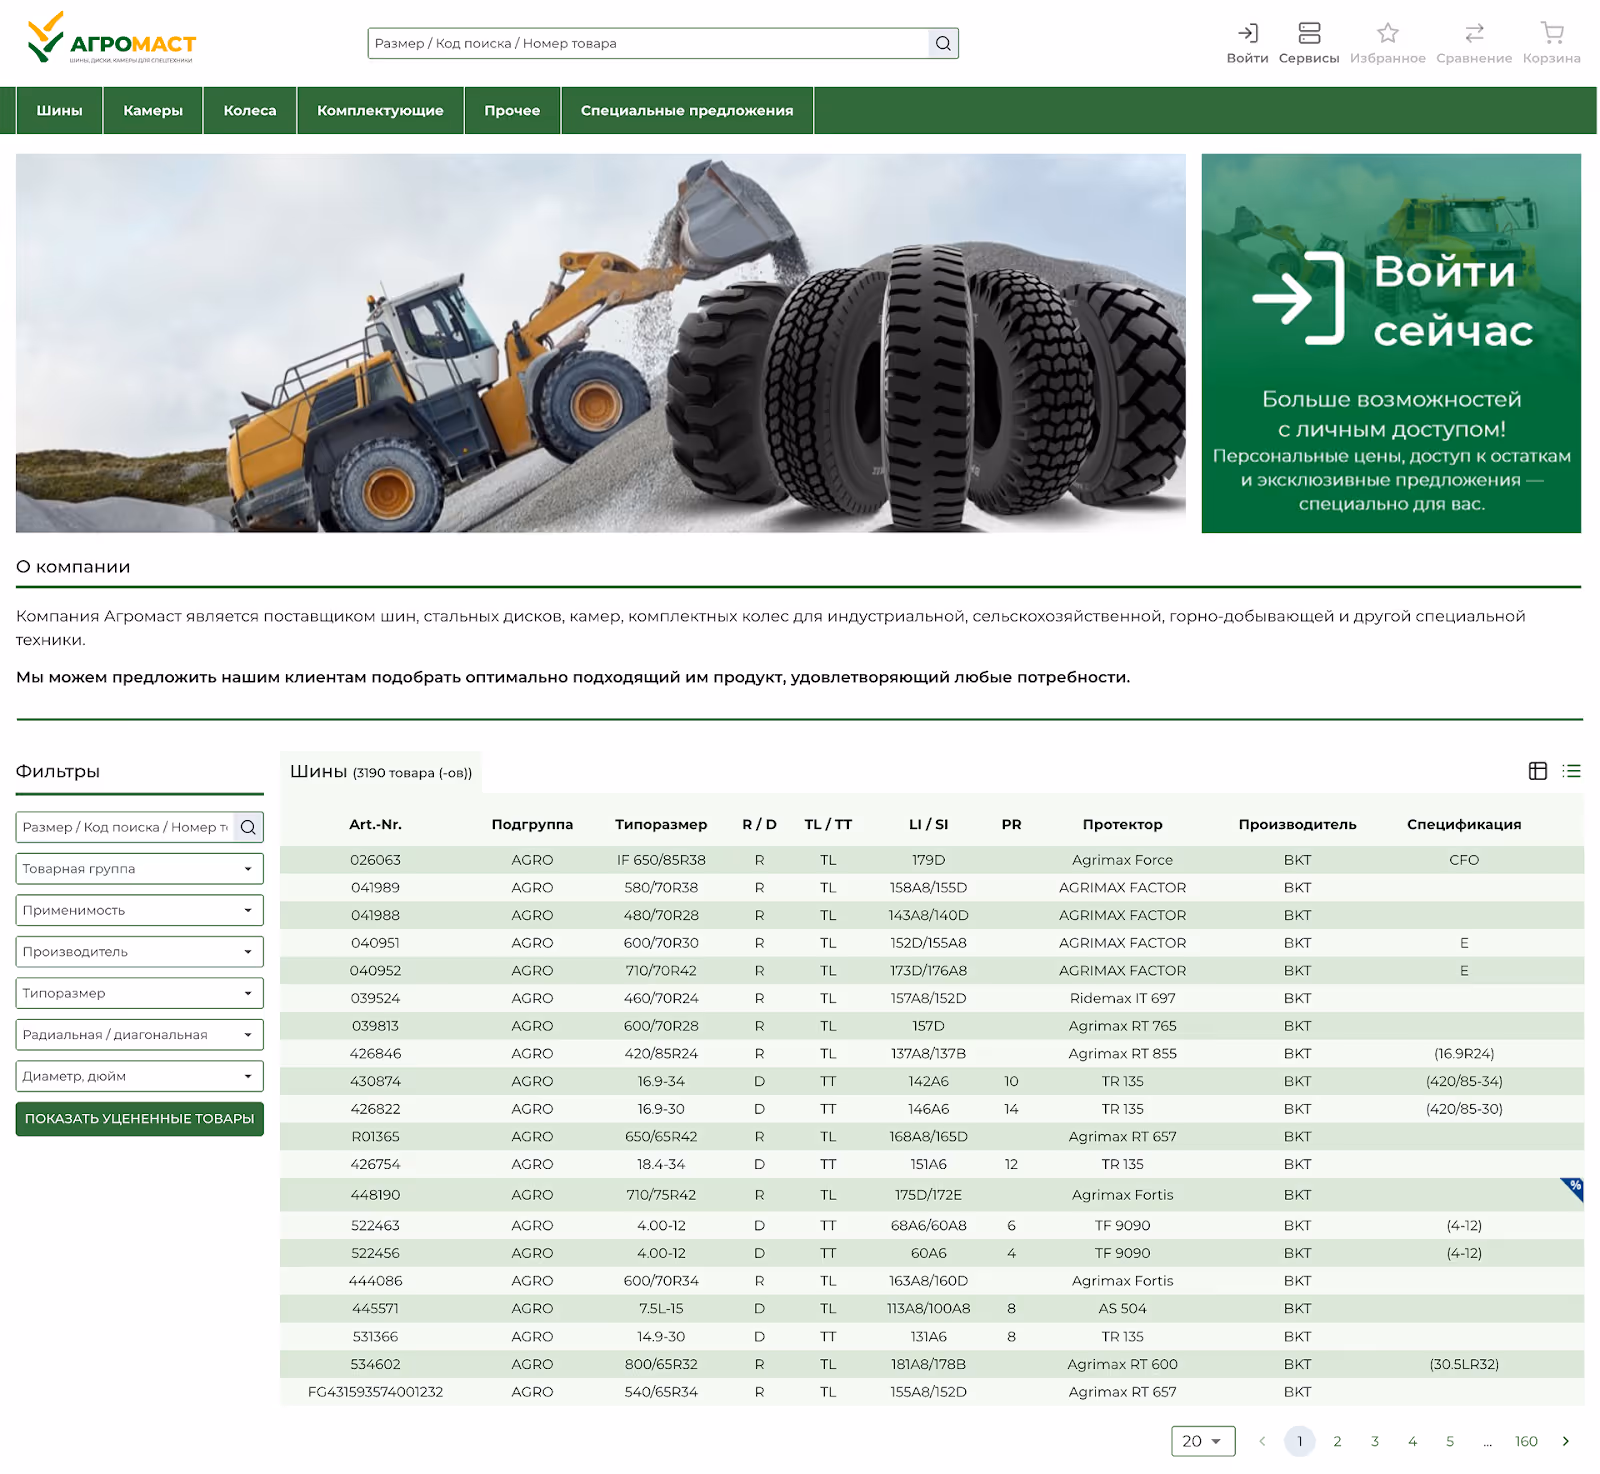The image size is (1600, 1474).
Task: Open the Сервисы icon
Action: tap(1308, 43)
